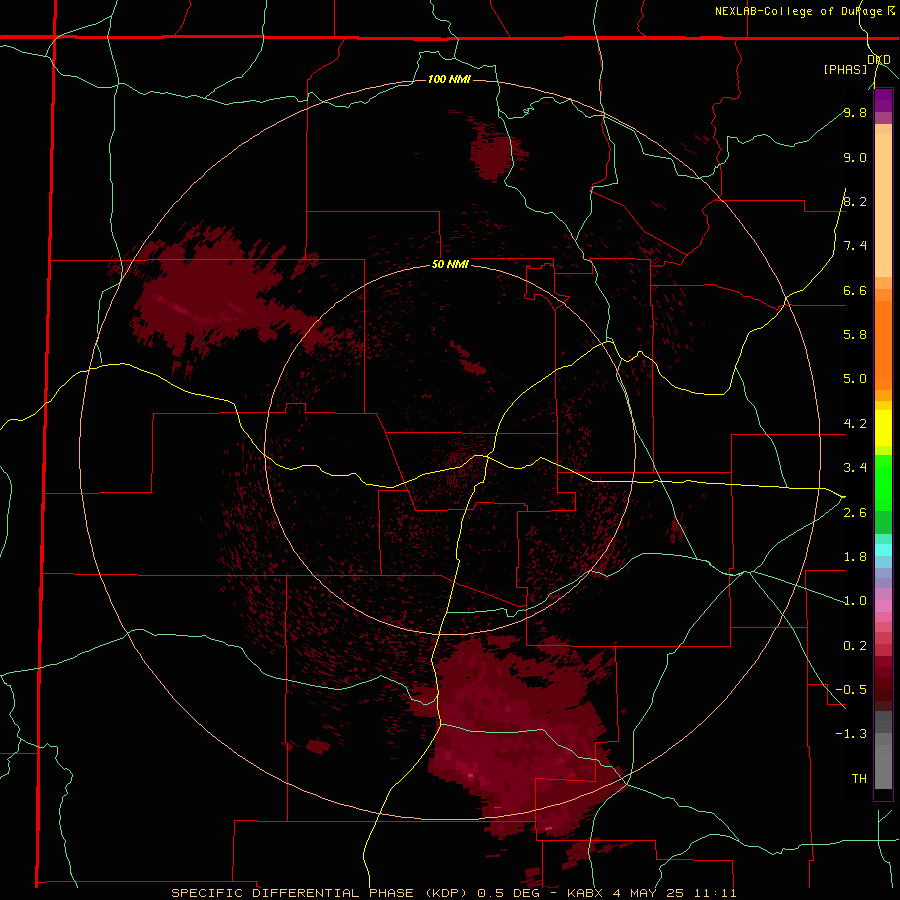Click the large KDP echo south of radar
The image size is (900, 900).
point(517,740)
